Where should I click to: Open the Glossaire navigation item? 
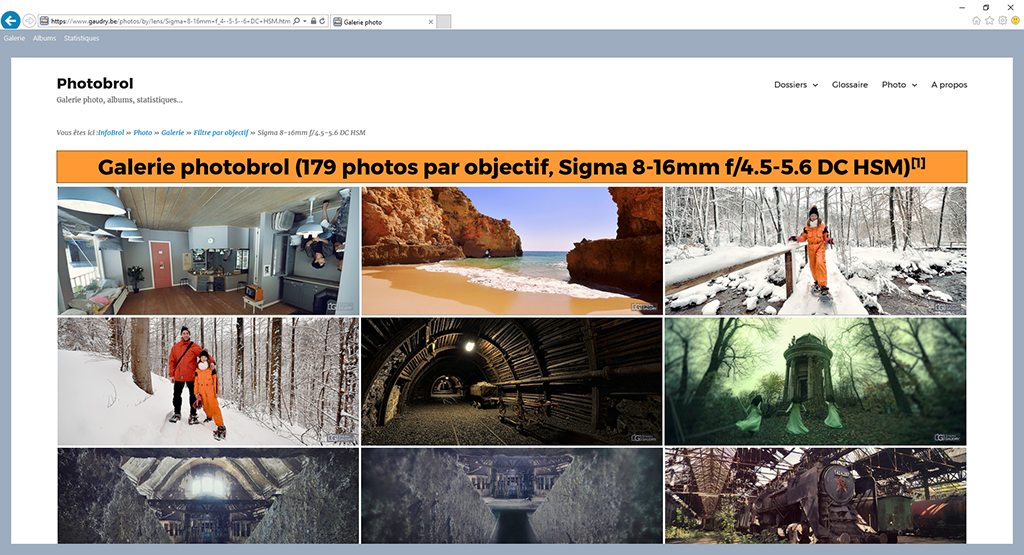(x=850, y=85)
